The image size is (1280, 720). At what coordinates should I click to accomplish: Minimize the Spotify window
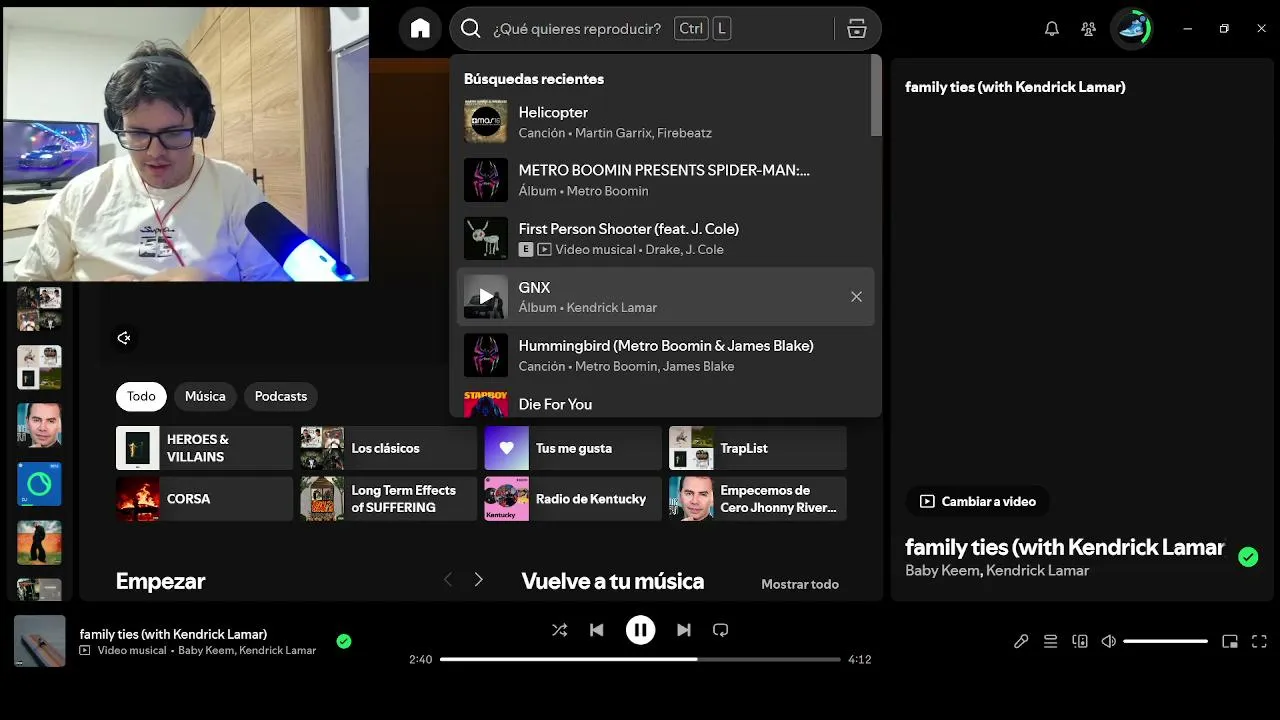point(1188,29)
